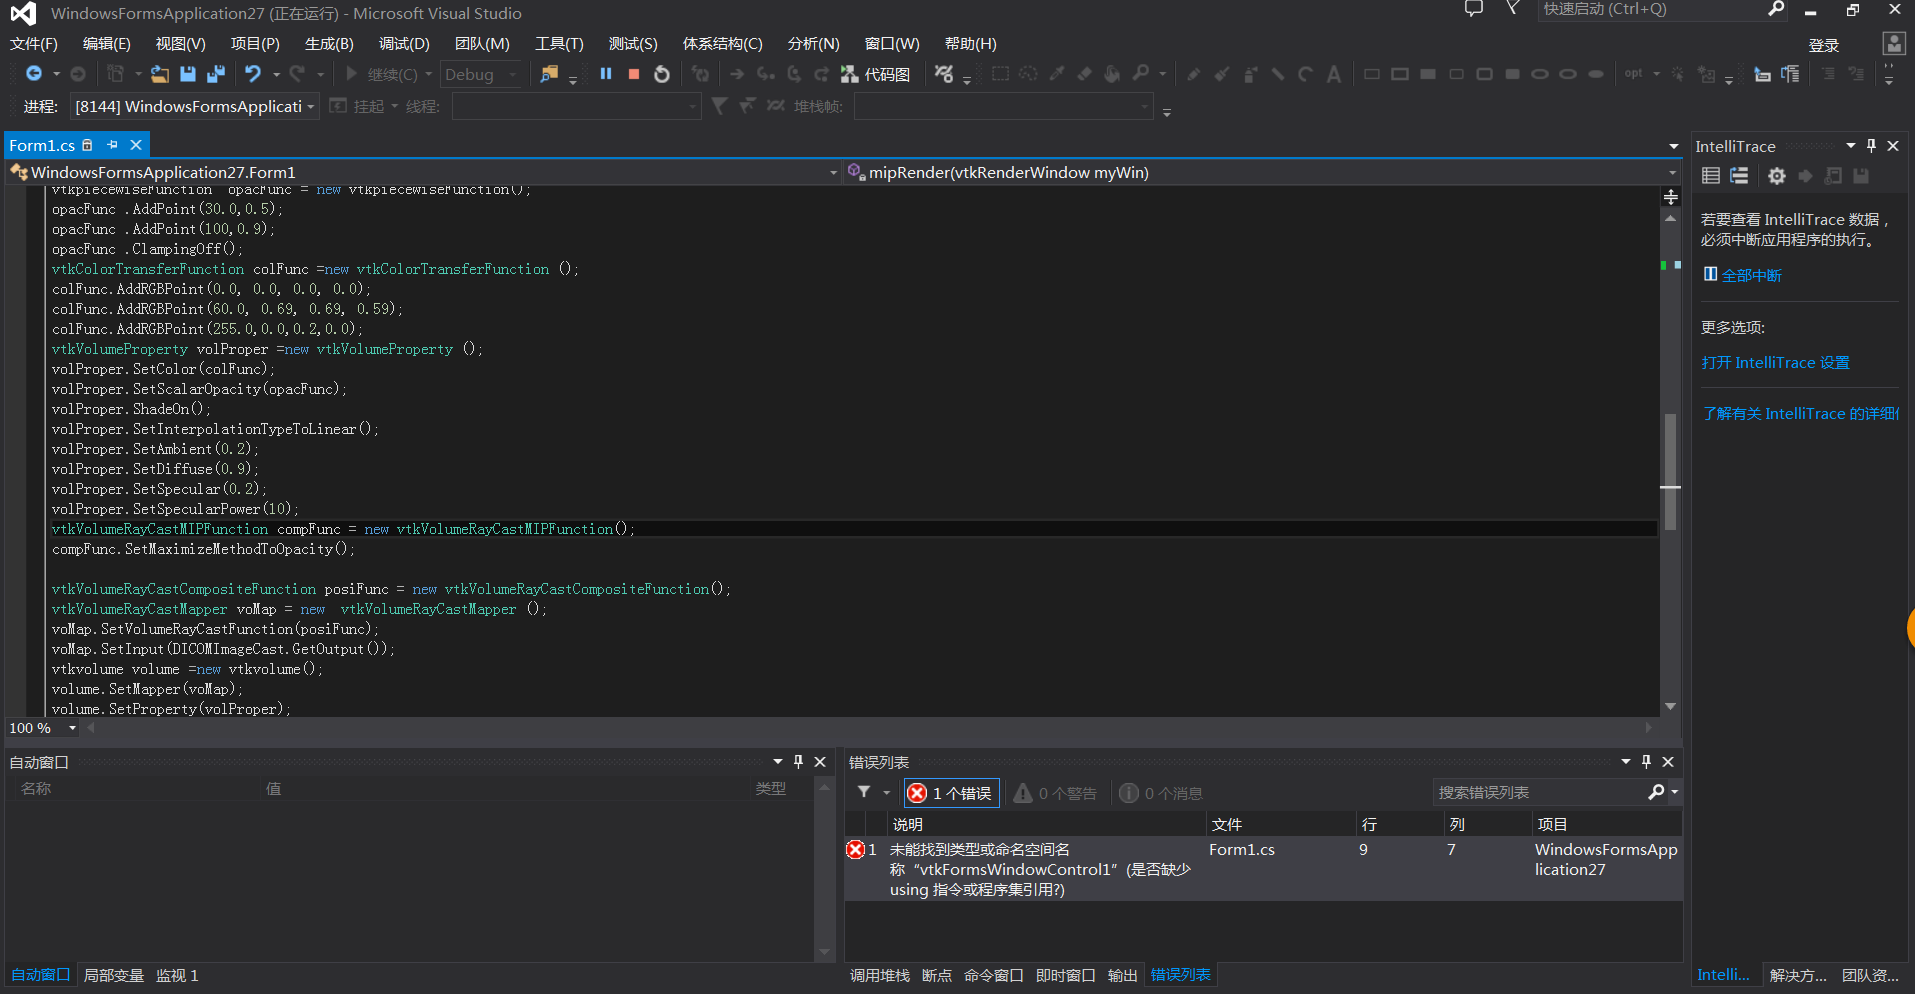Select the pencil tool icon

tap(1193, 74)
